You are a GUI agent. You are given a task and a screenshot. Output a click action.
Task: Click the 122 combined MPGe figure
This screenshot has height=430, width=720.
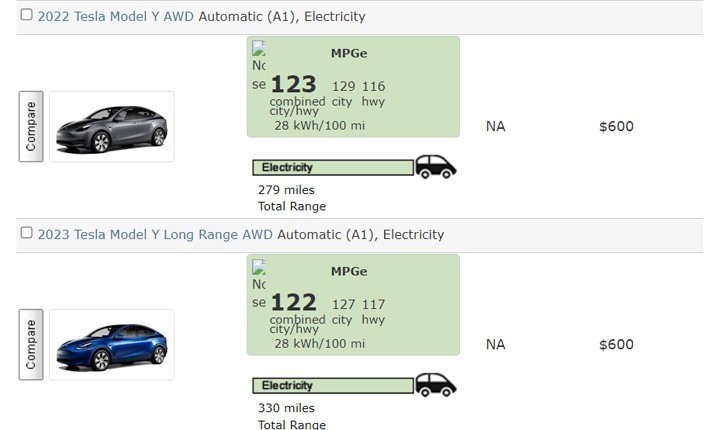pyautogui.click(x=294, y=303)
